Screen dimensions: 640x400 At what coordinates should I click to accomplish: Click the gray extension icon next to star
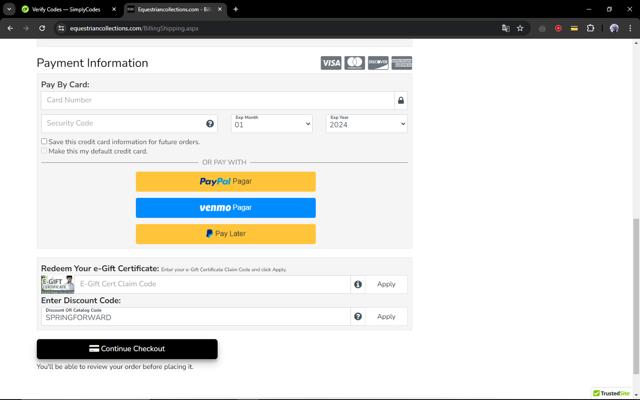pos(542,28)
